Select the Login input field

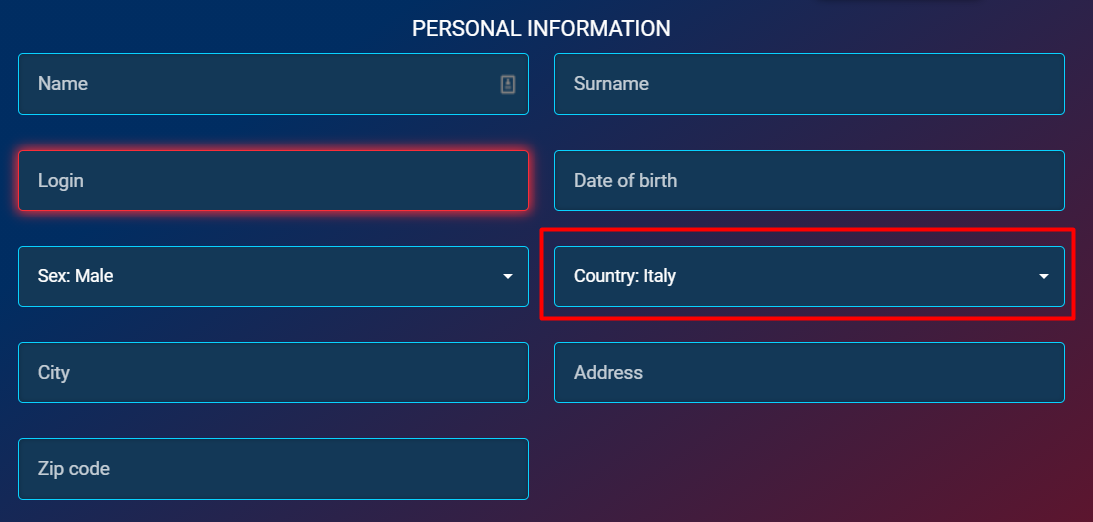point(272,181)
